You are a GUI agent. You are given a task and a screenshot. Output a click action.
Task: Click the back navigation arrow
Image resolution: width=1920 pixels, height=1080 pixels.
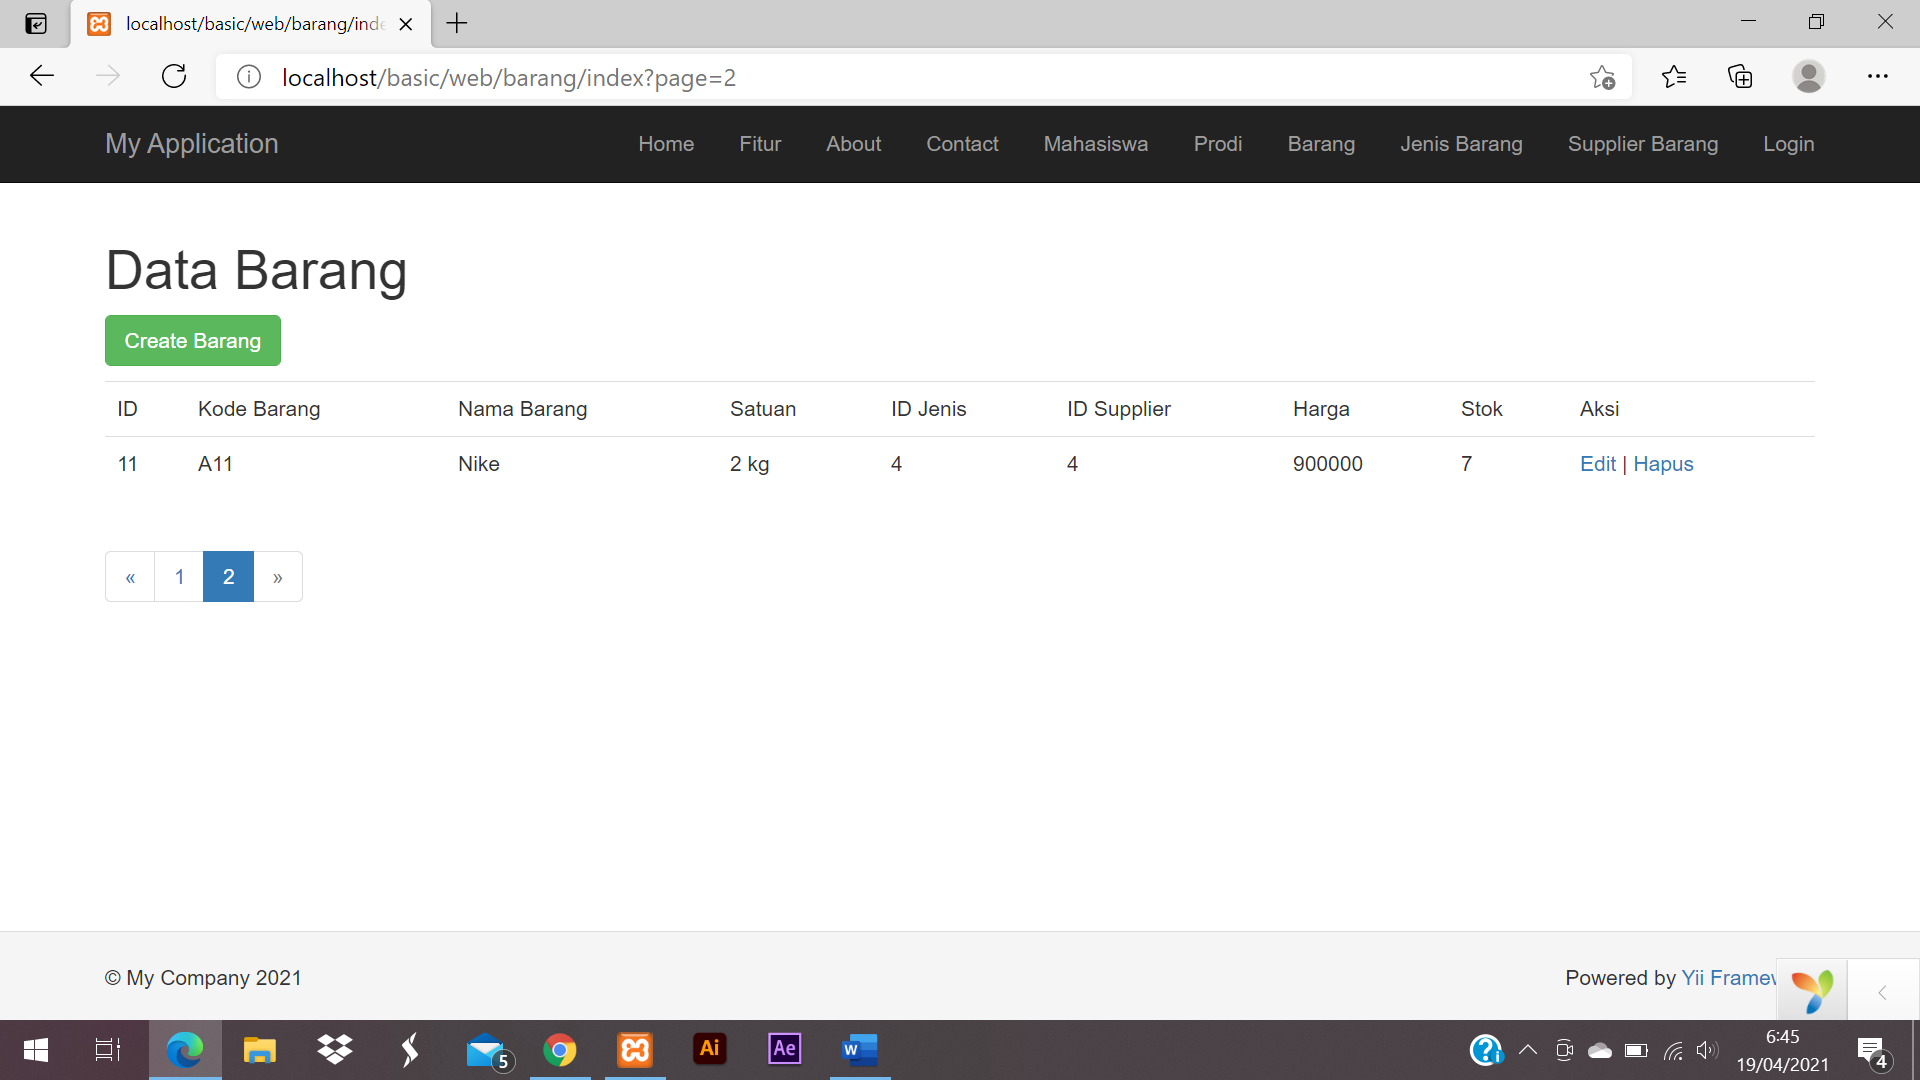42,77
